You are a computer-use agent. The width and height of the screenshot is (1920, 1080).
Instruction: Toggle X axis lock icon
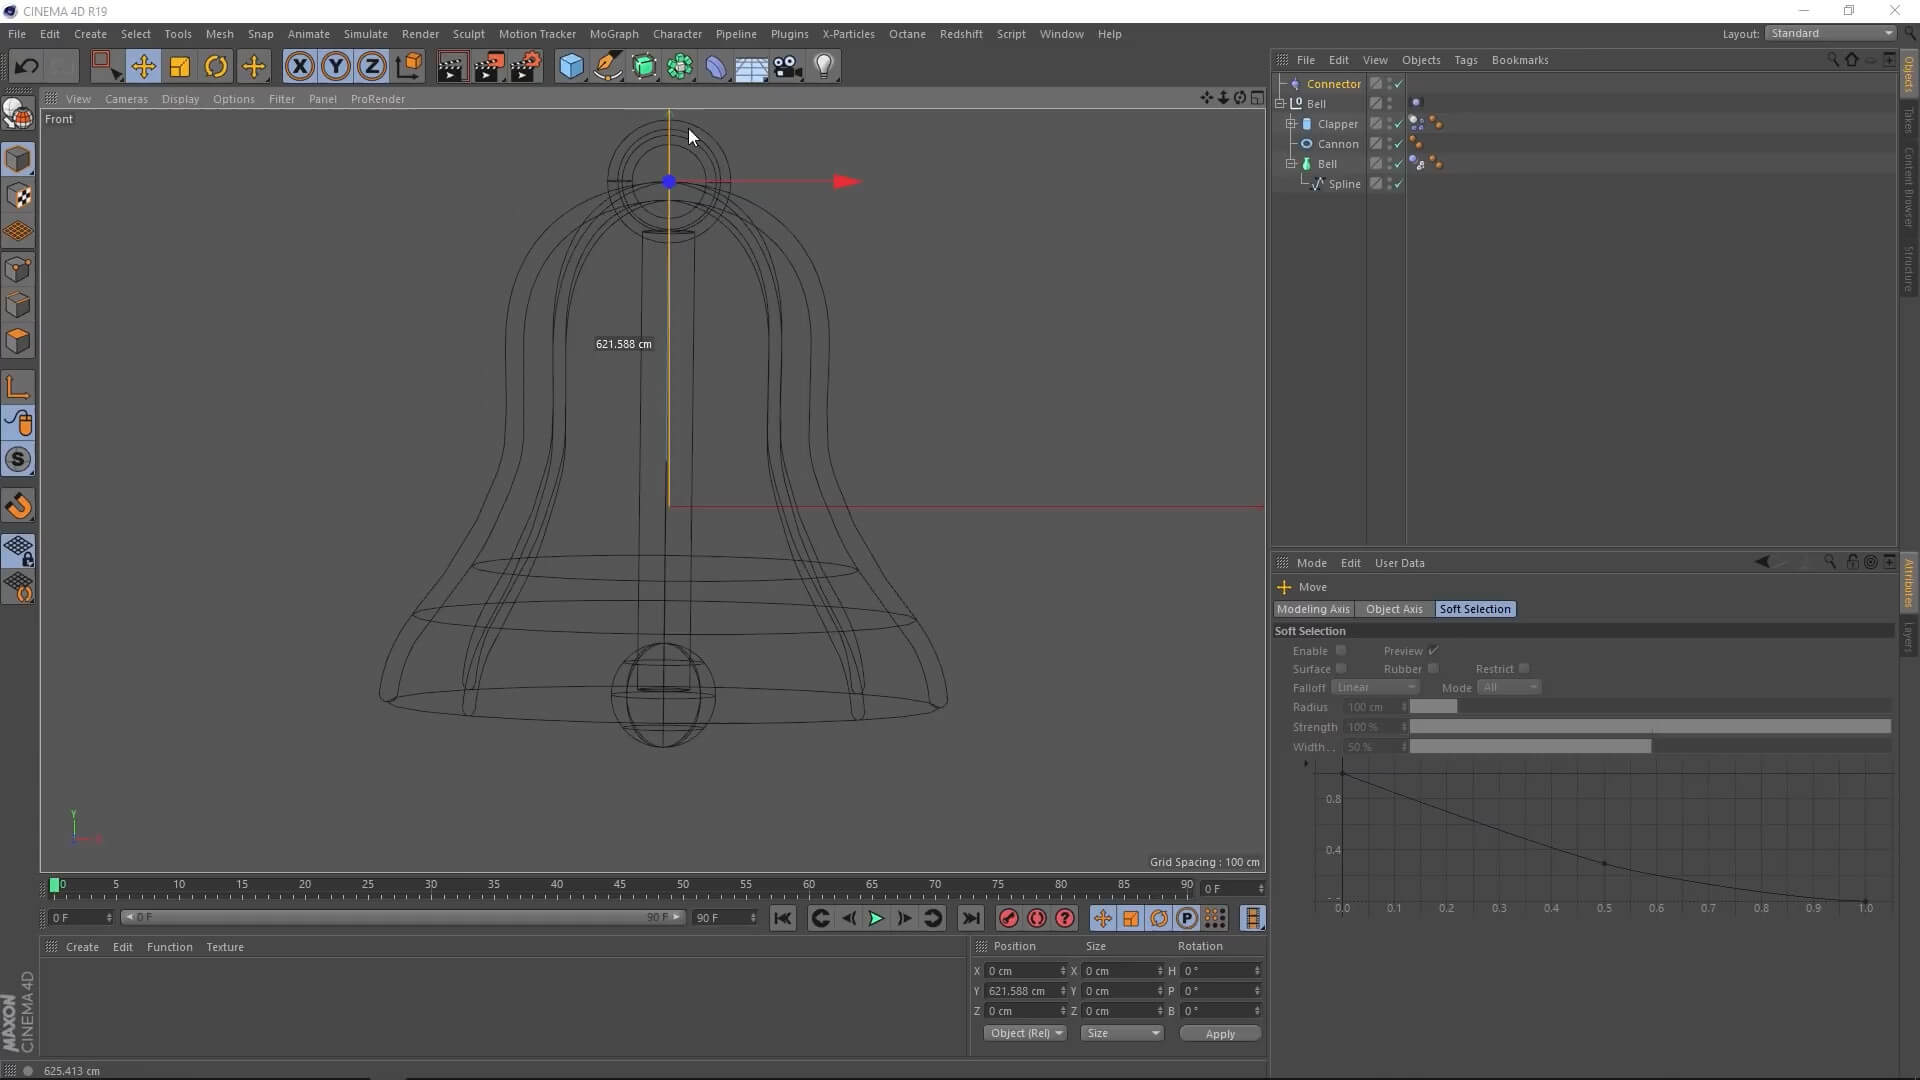coord(299,67)
